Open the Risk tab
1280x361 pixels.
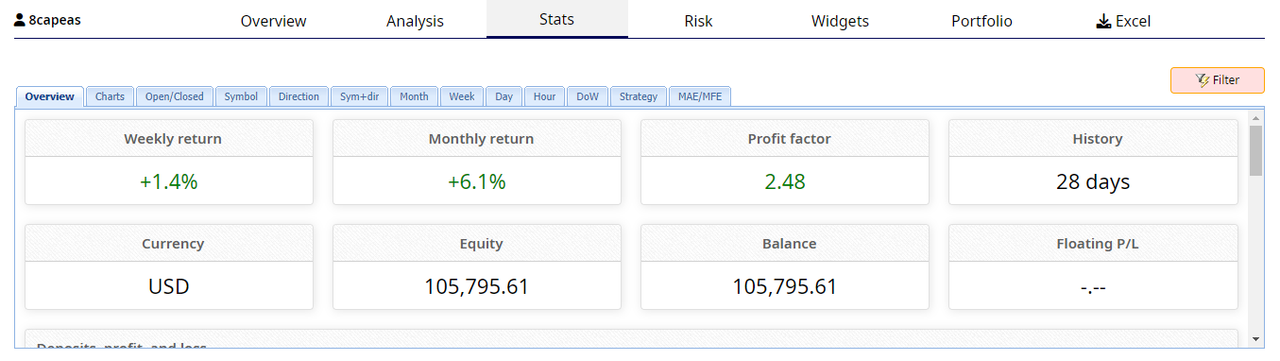coord(699,20)
